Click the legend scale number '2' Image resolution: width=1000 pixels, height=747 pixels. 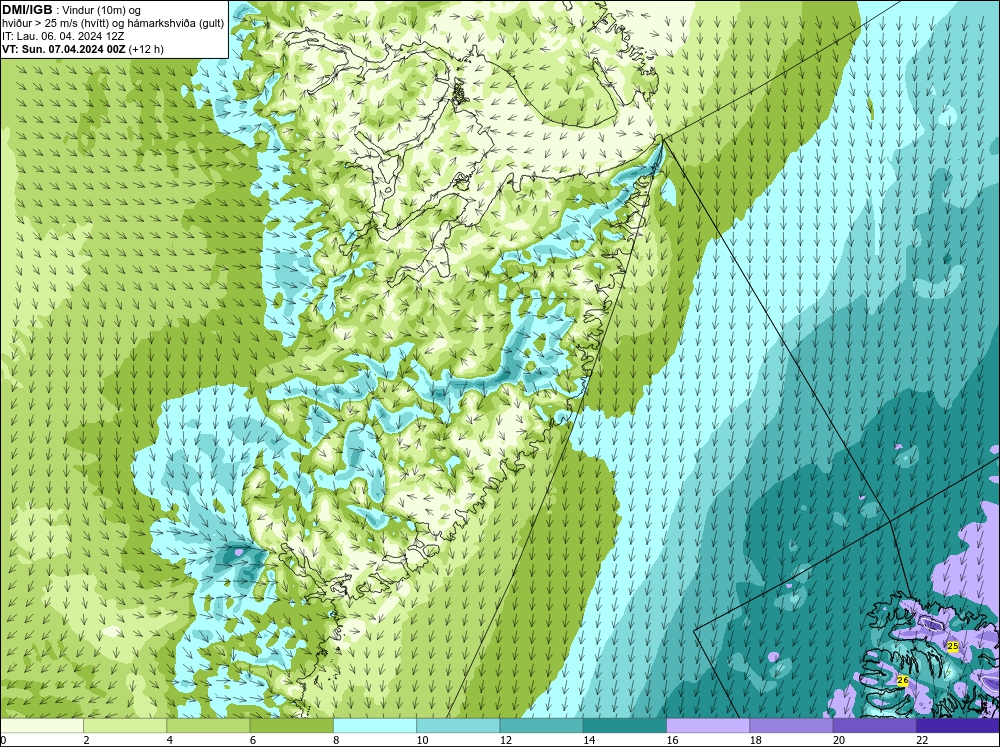click(x=86, y=740)
